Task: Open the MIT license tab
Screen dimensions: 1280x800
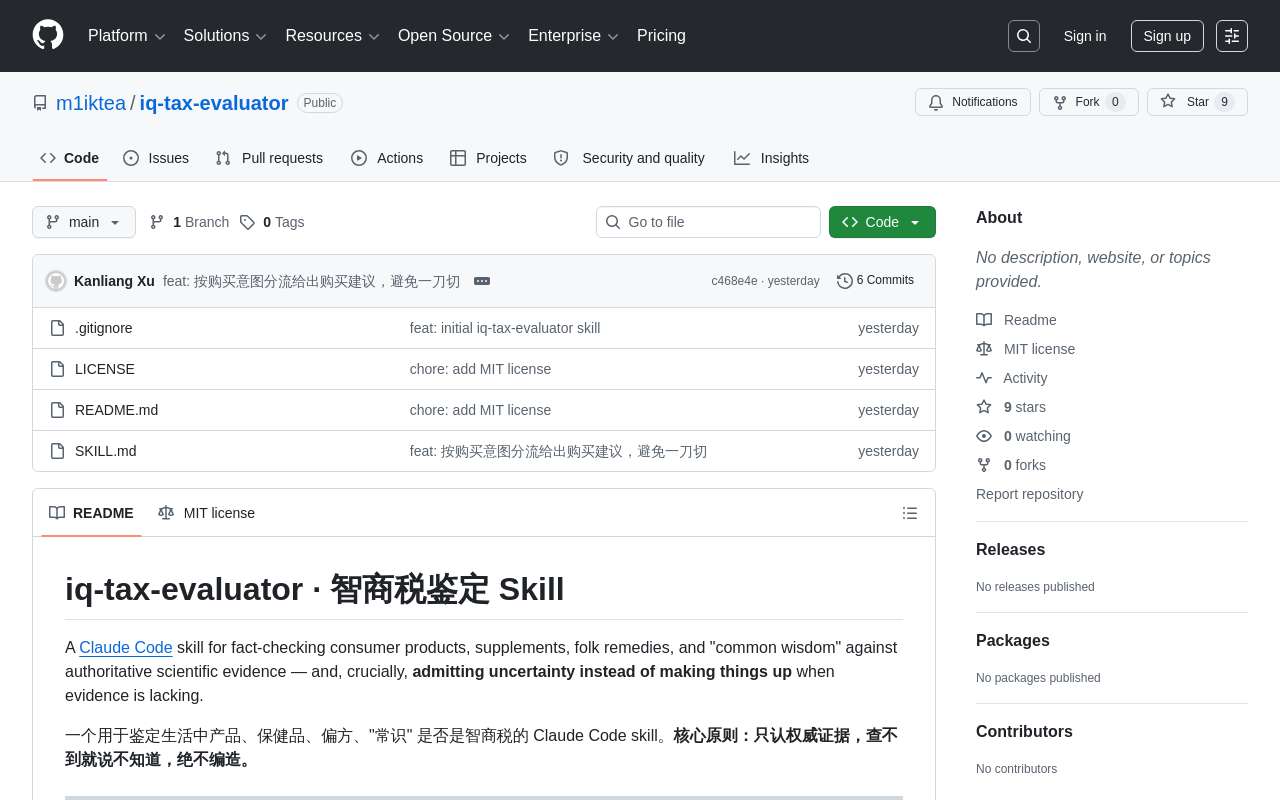Action: tap(207, 513)
